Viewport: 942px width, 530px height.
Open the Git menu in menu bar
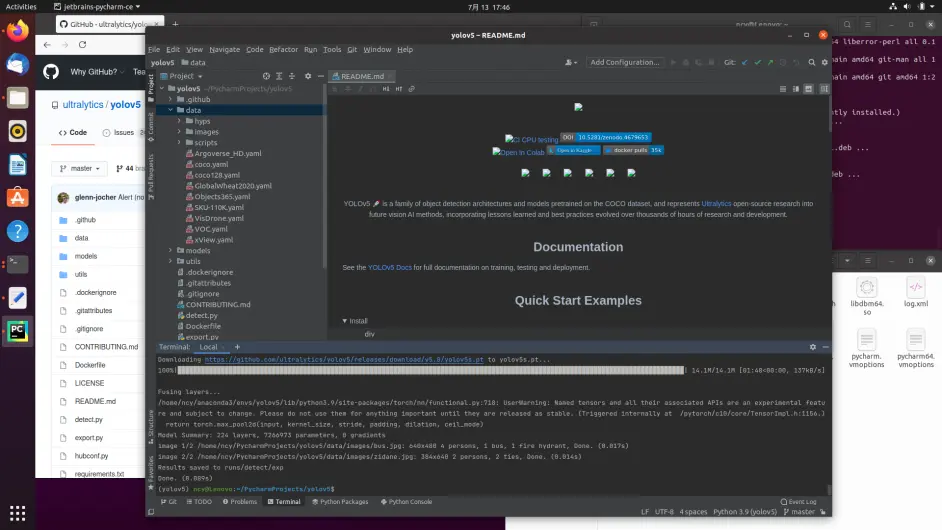coord(352,49)
